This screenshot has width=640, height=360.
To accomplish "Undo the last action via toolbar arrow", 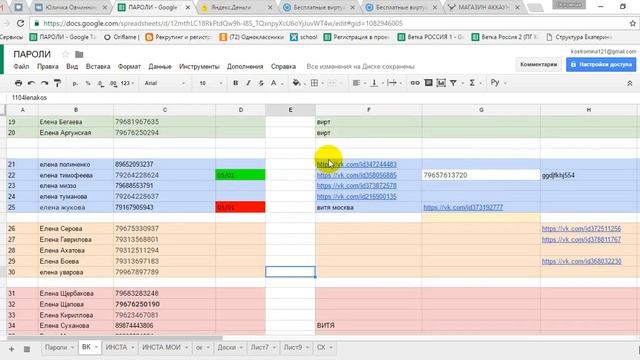I will pos(31,83).
